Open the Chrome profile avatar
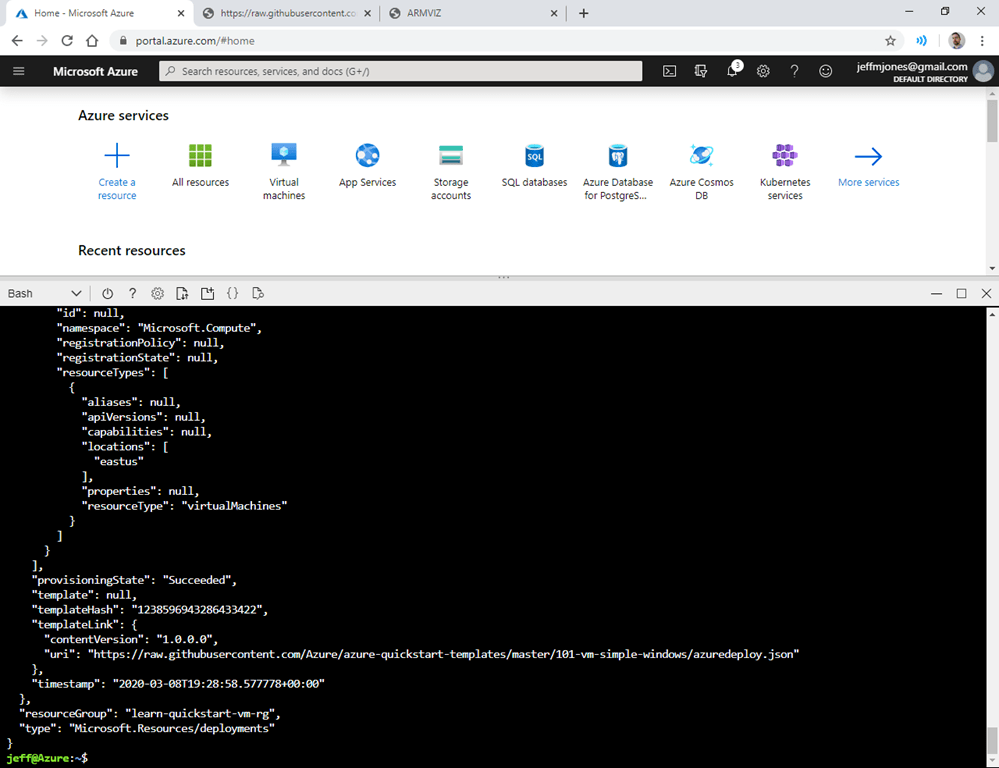 [x=956, y=41]
